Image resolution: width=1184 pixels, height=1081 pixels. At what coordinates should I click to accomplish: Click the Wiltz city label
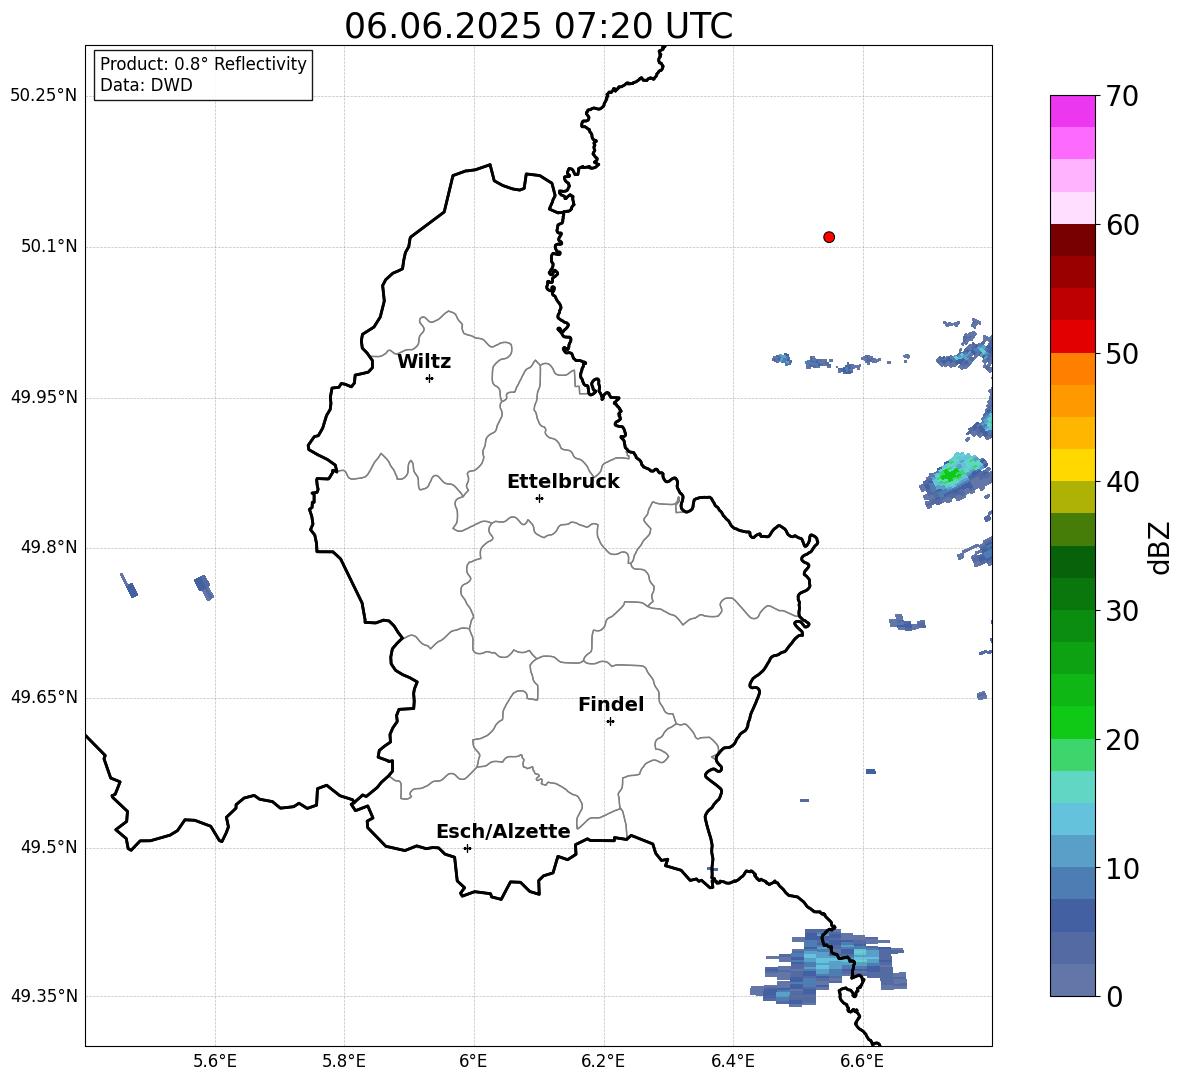(424, 362)
